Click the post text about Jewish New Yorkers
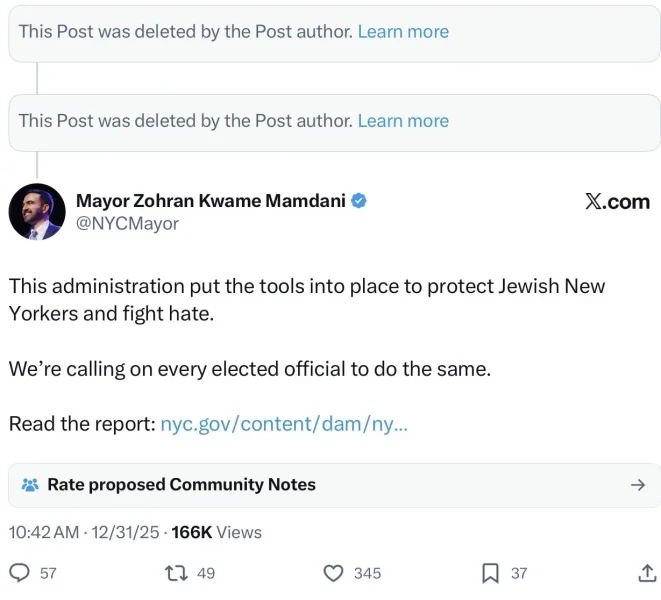The image size is (661, 600). coord(306,299)
